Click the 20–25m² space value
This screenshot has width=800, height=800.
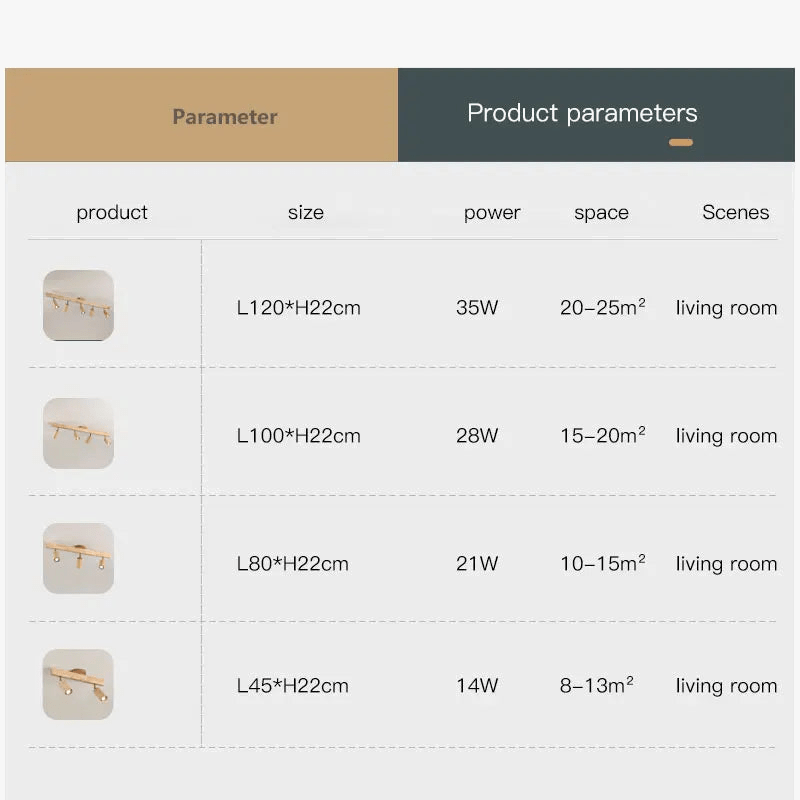[602, 307]
